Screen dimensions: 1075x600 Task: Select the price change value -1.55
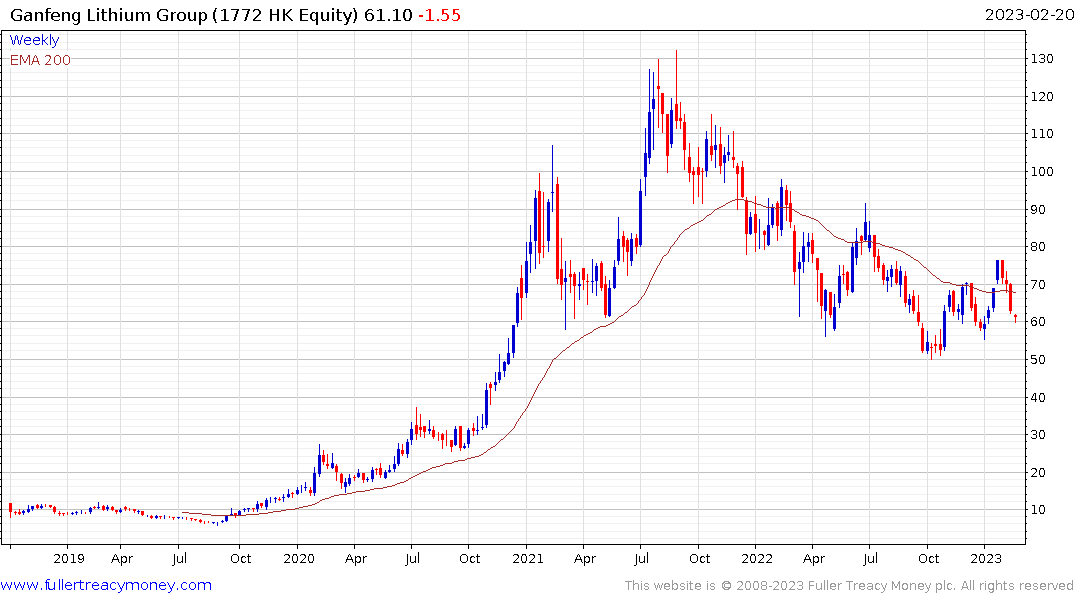(439, 15)
